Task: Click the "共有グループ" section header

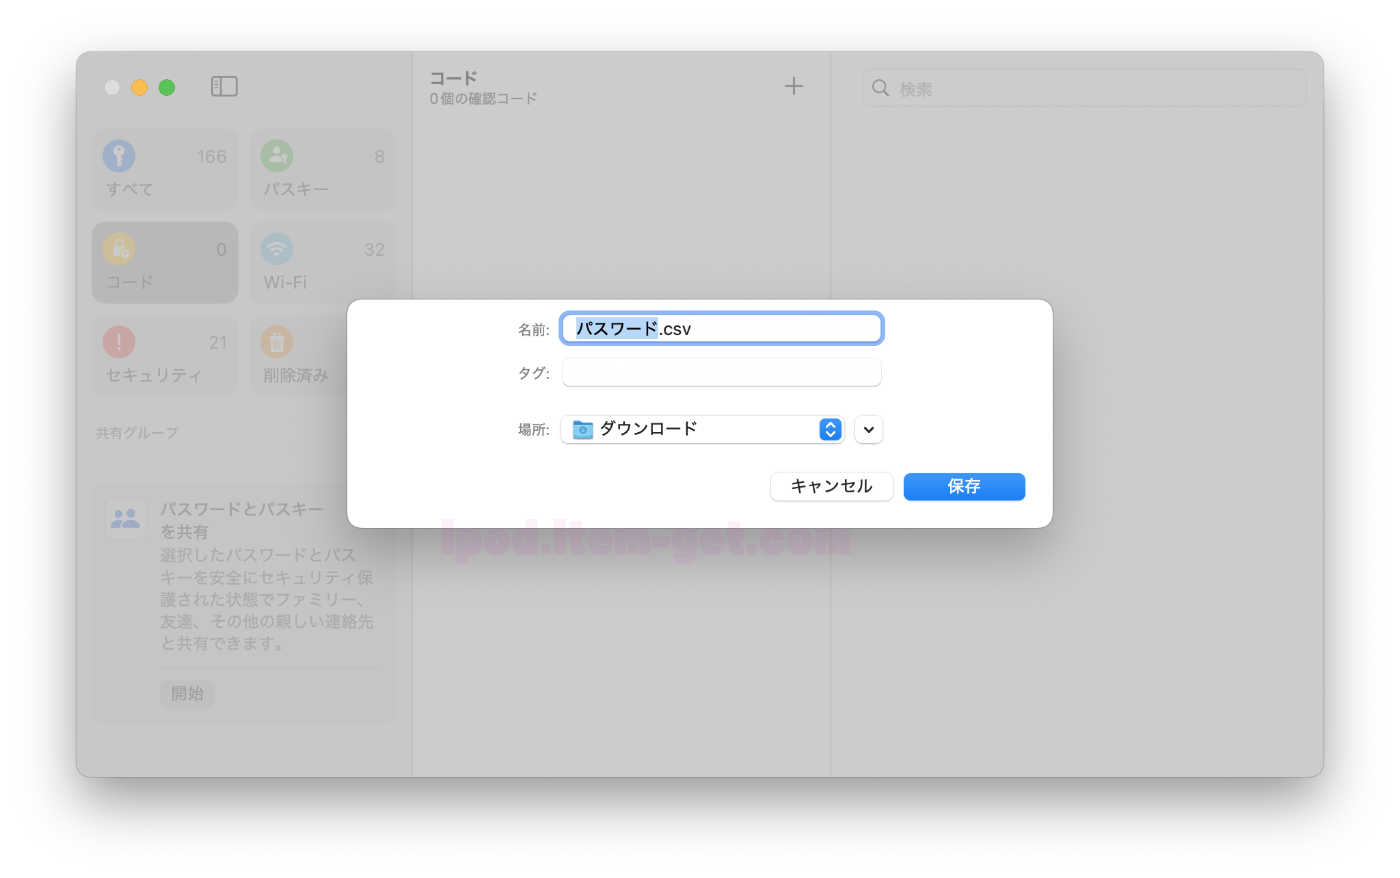Action: [137, 433]
